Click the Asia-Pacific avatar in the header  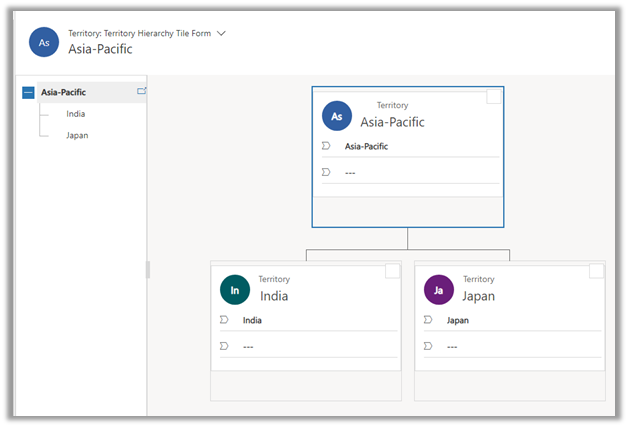point(43,42)
